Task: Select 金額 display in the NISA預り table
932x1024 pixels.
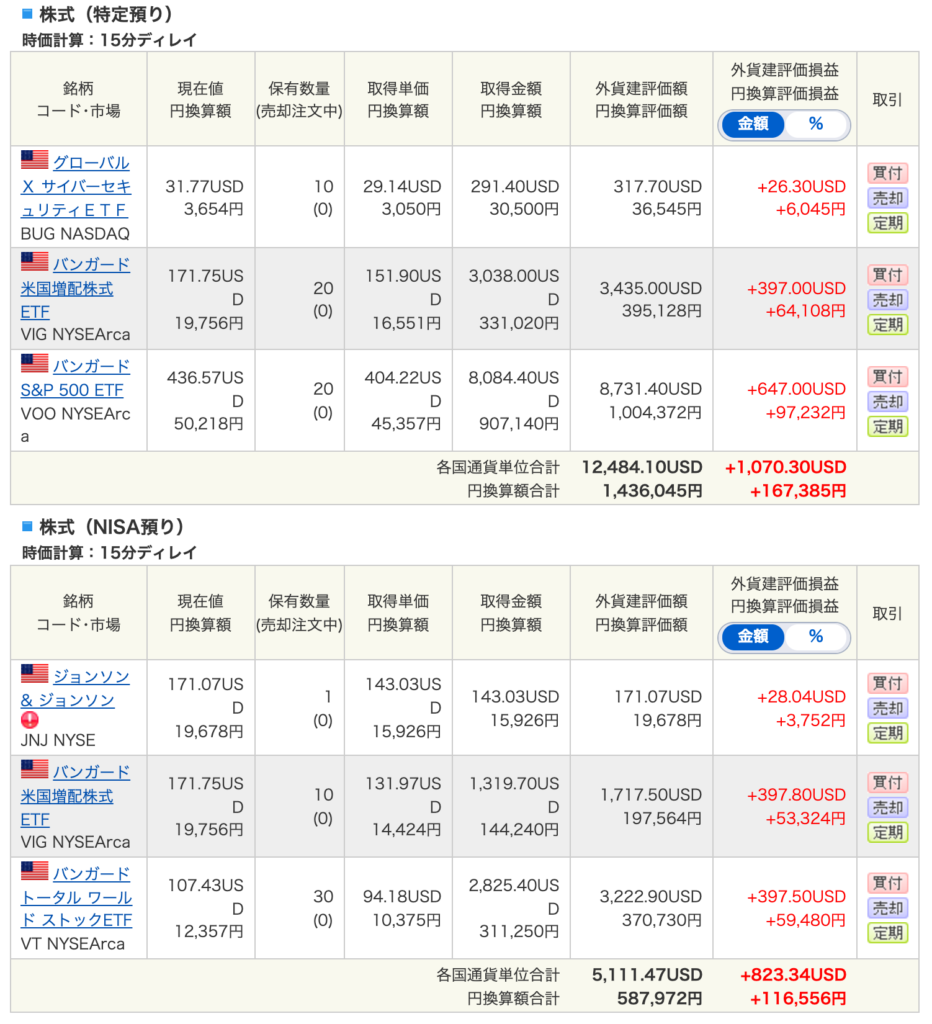Action: pos(753,637)
